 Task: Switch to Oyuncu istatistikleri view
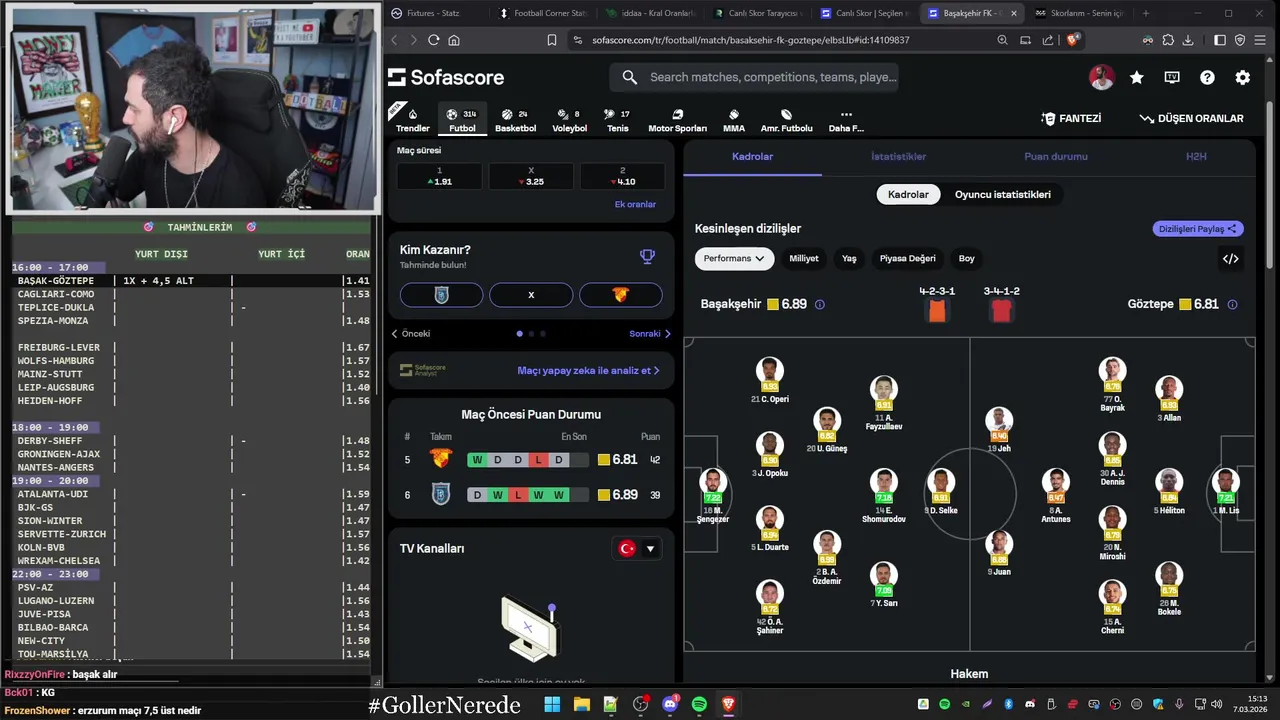pos(1002,194)
